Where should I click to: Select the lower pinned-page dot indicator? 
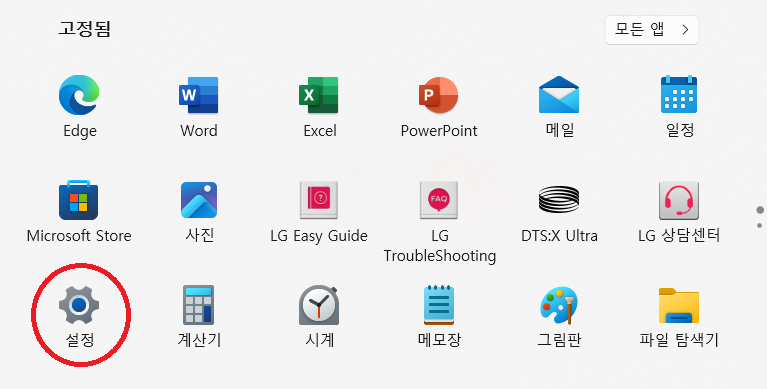coord(760,226)
